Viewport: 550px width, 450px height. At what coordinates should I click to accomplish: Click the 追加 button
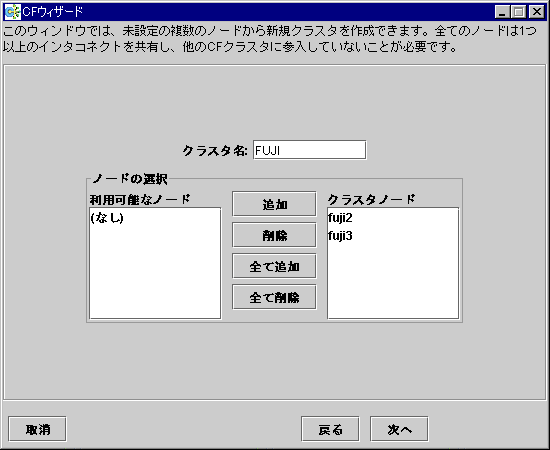pos(274,204)
